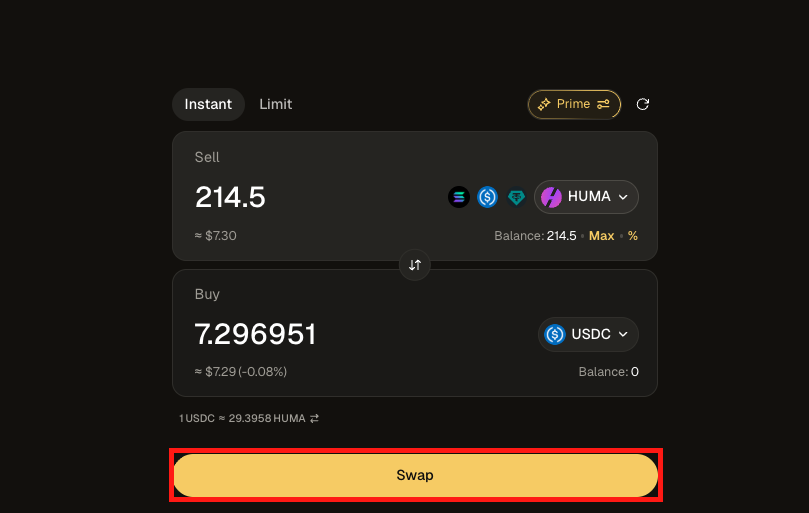Open the HUMA sell token dropdown
The width and height of the screenshot is (809, 513).
[x=587, y=197]
